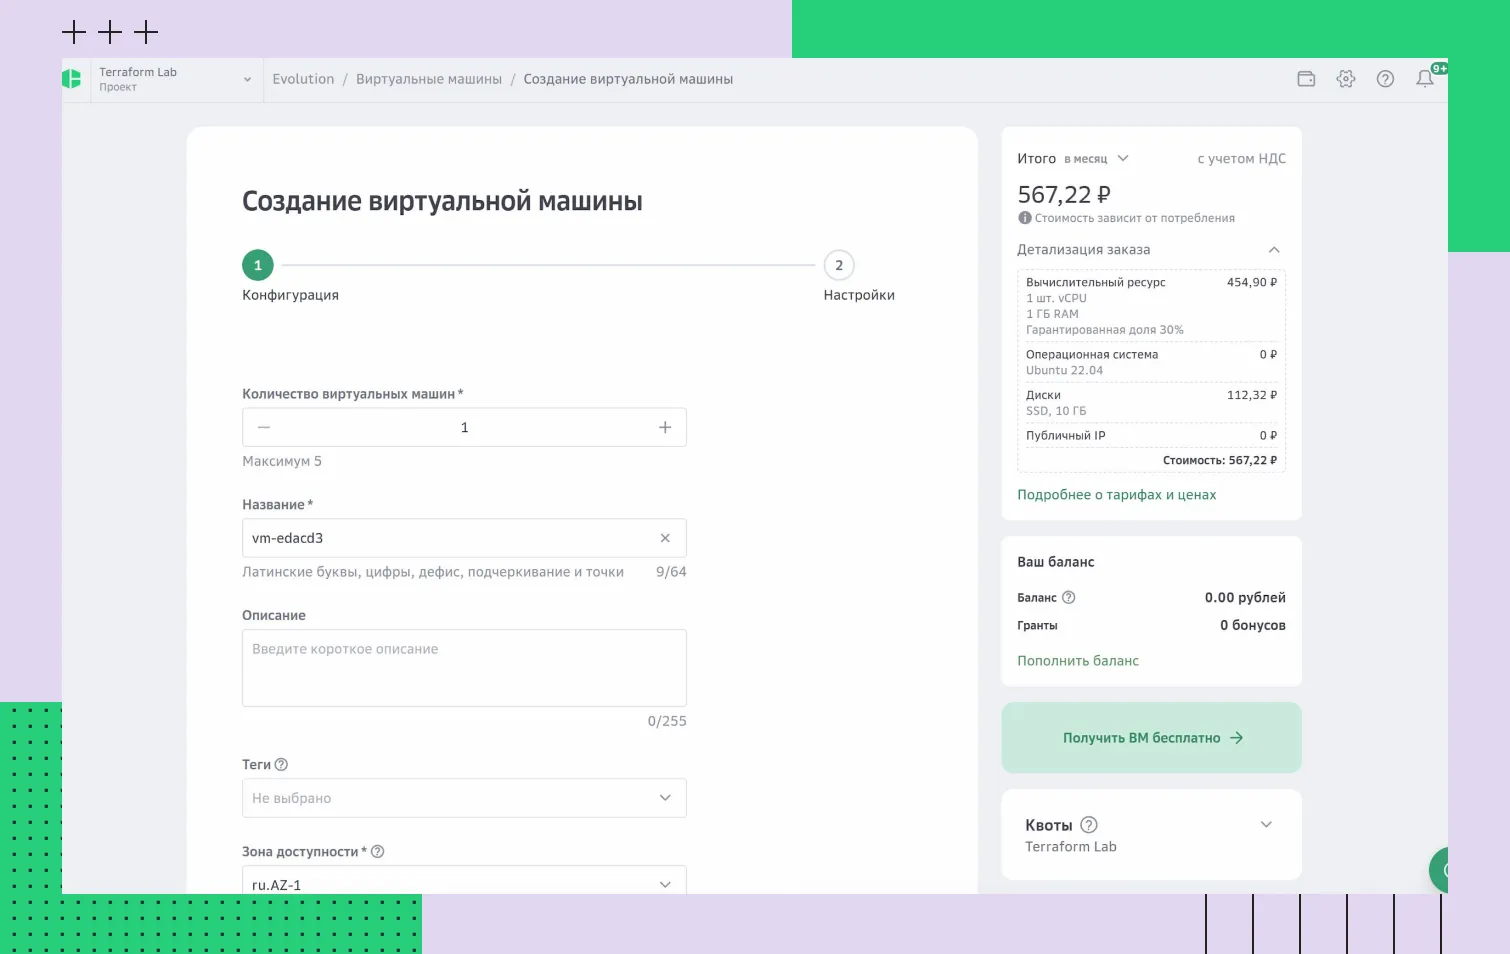Click Получить ВМ бесплатно button
This screenshot has width=1510, height=954.
click(x=1150, y=737)
